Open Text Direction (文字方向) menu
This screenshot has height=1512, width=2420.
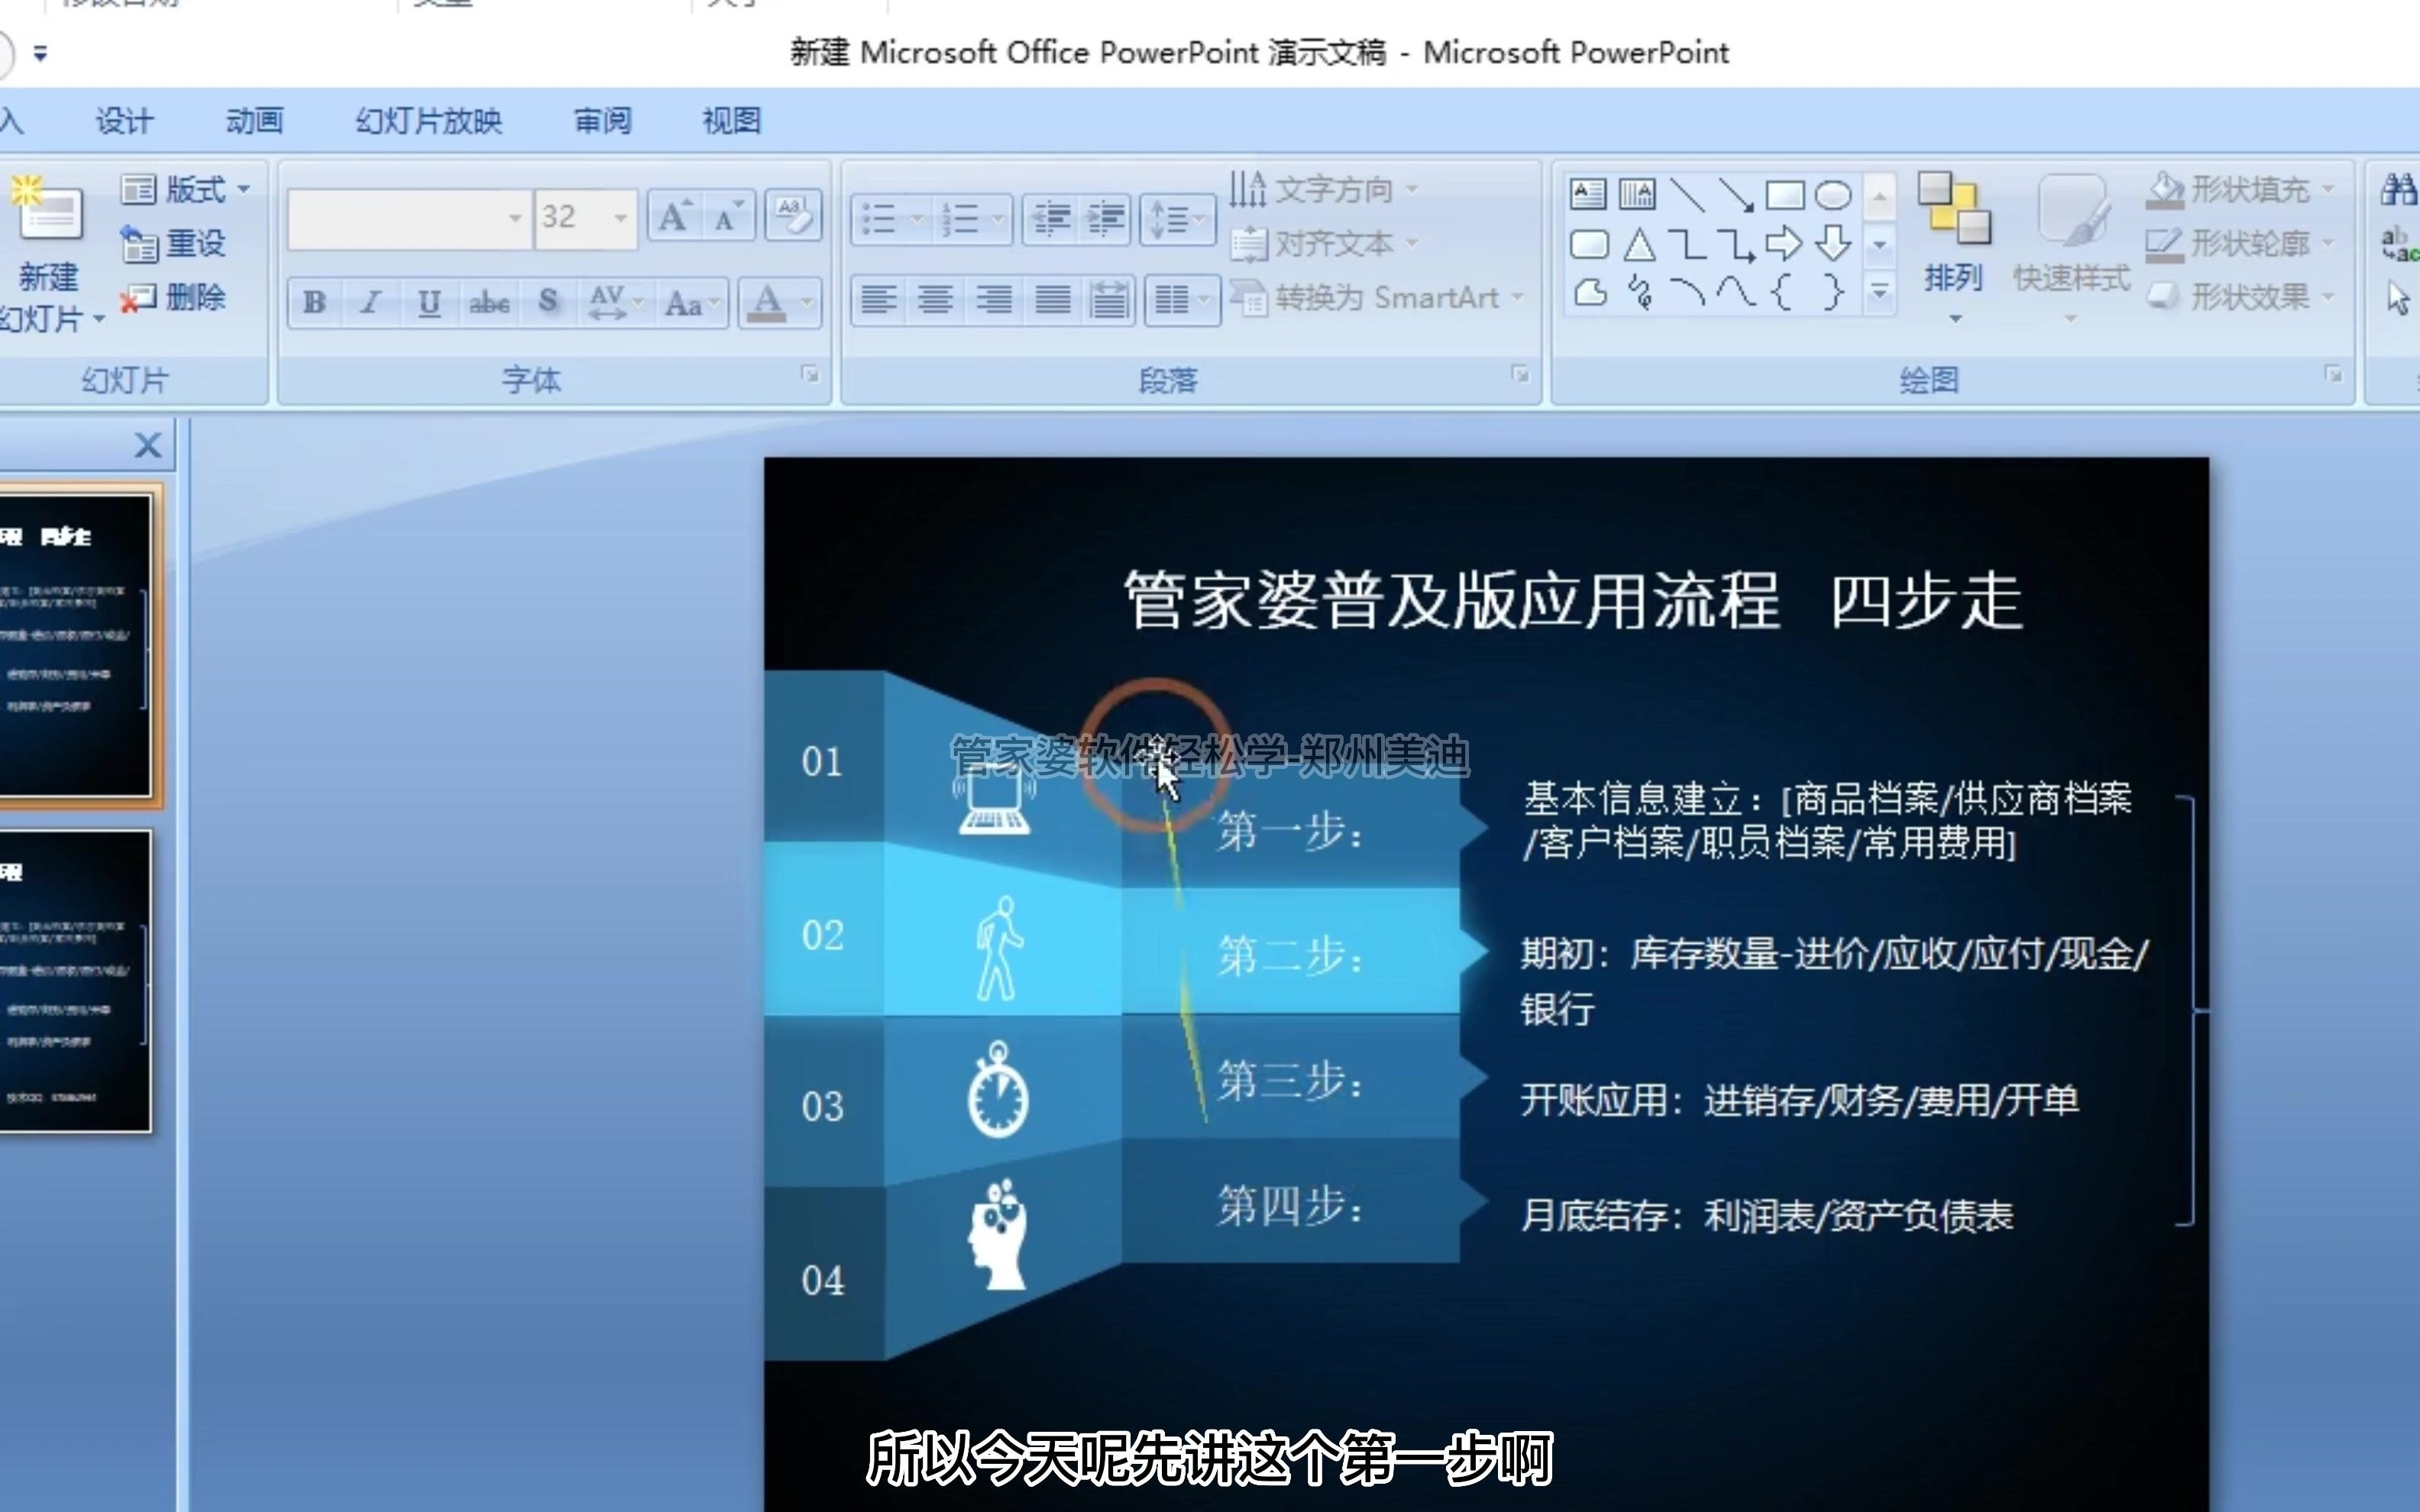pyautogui.click(x=1325, y=189)
